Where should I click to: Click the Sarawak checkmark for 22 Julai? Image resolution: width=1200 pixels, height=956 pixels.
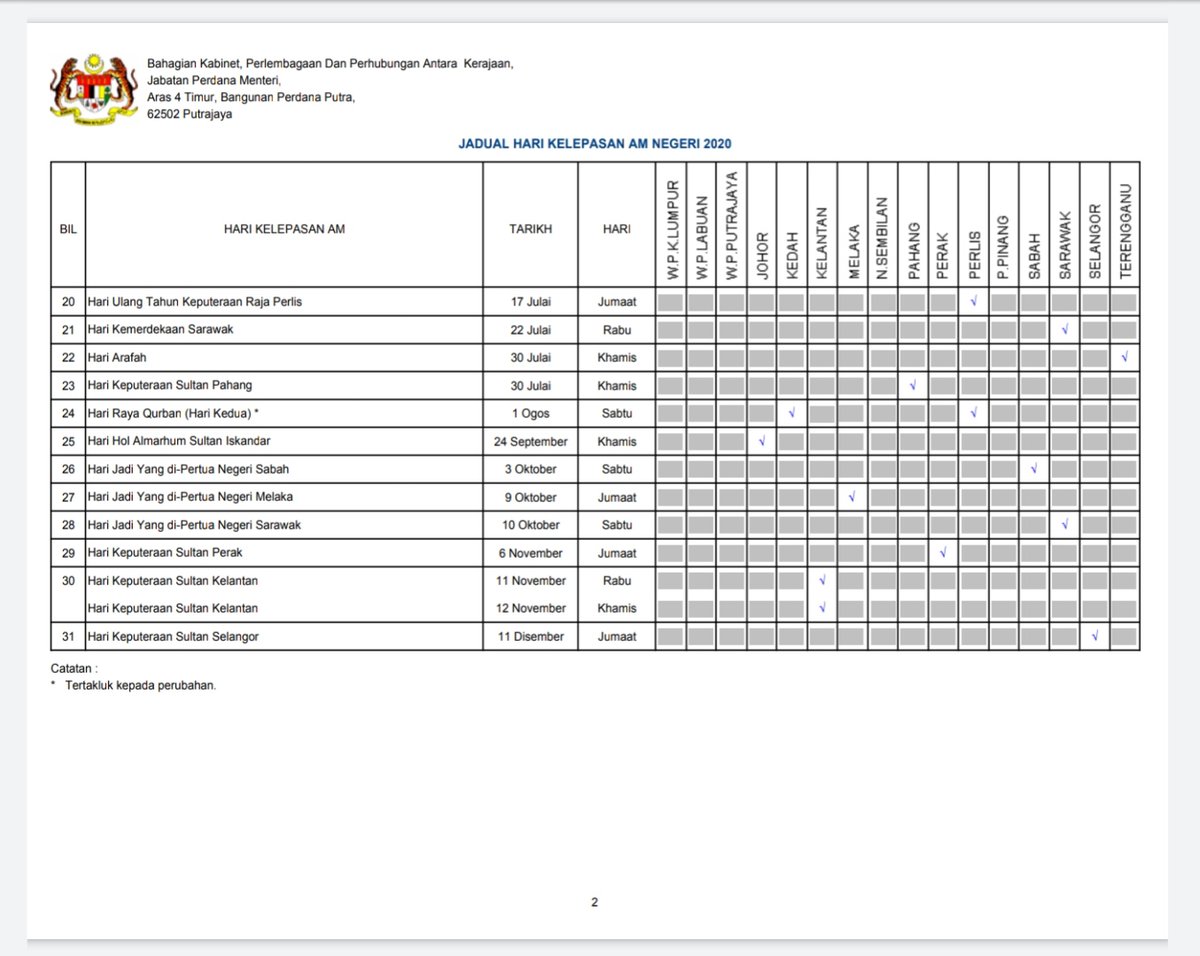[x=1065, y=329]
